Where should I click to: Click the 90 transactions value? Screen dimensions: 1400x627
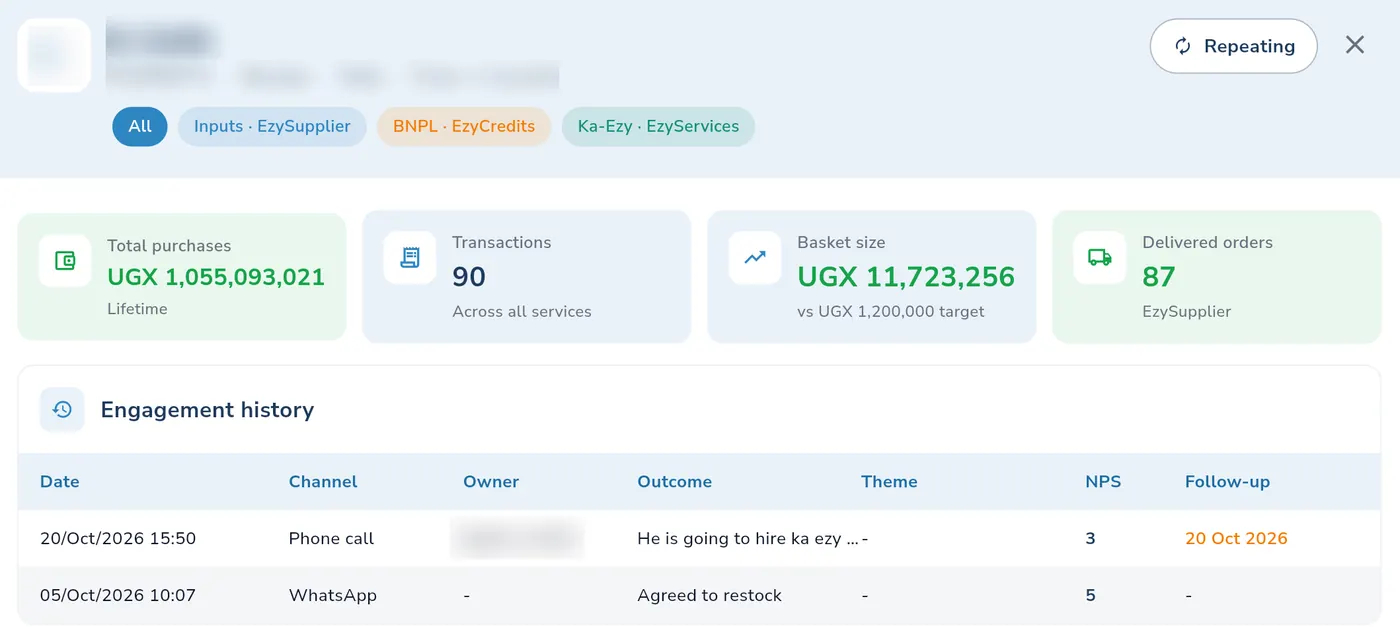coord(469,276)
